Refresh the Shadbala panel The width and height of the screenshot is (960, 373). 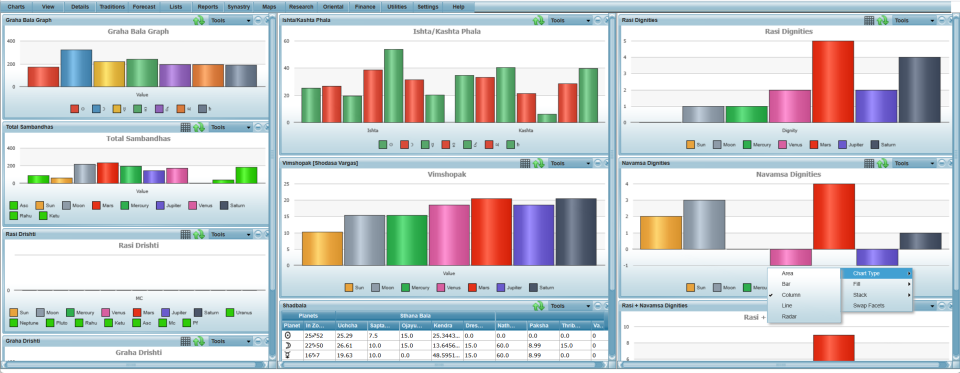[538, 306]
